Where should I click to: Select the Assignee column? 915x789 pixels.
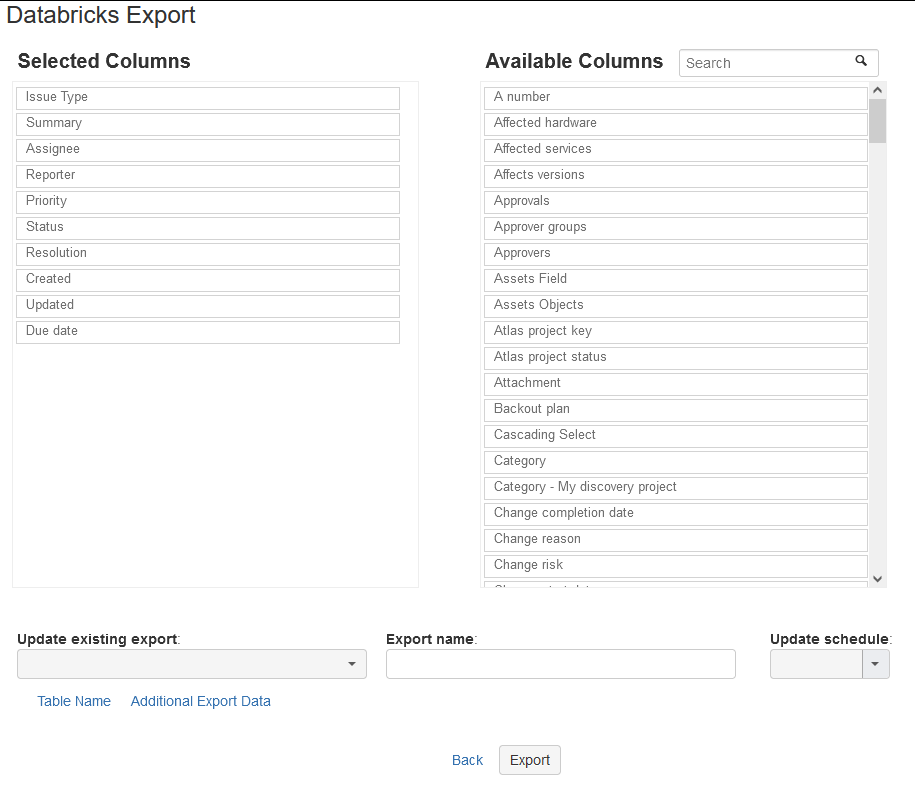click(x=208, y=150)
